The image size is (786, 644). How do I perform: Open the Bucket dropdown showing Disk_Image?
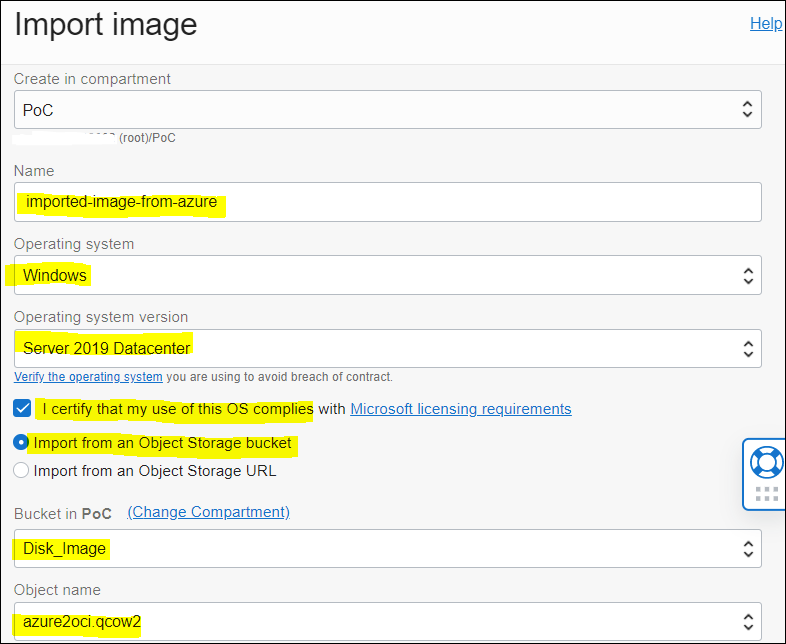[x=387, y=548]
